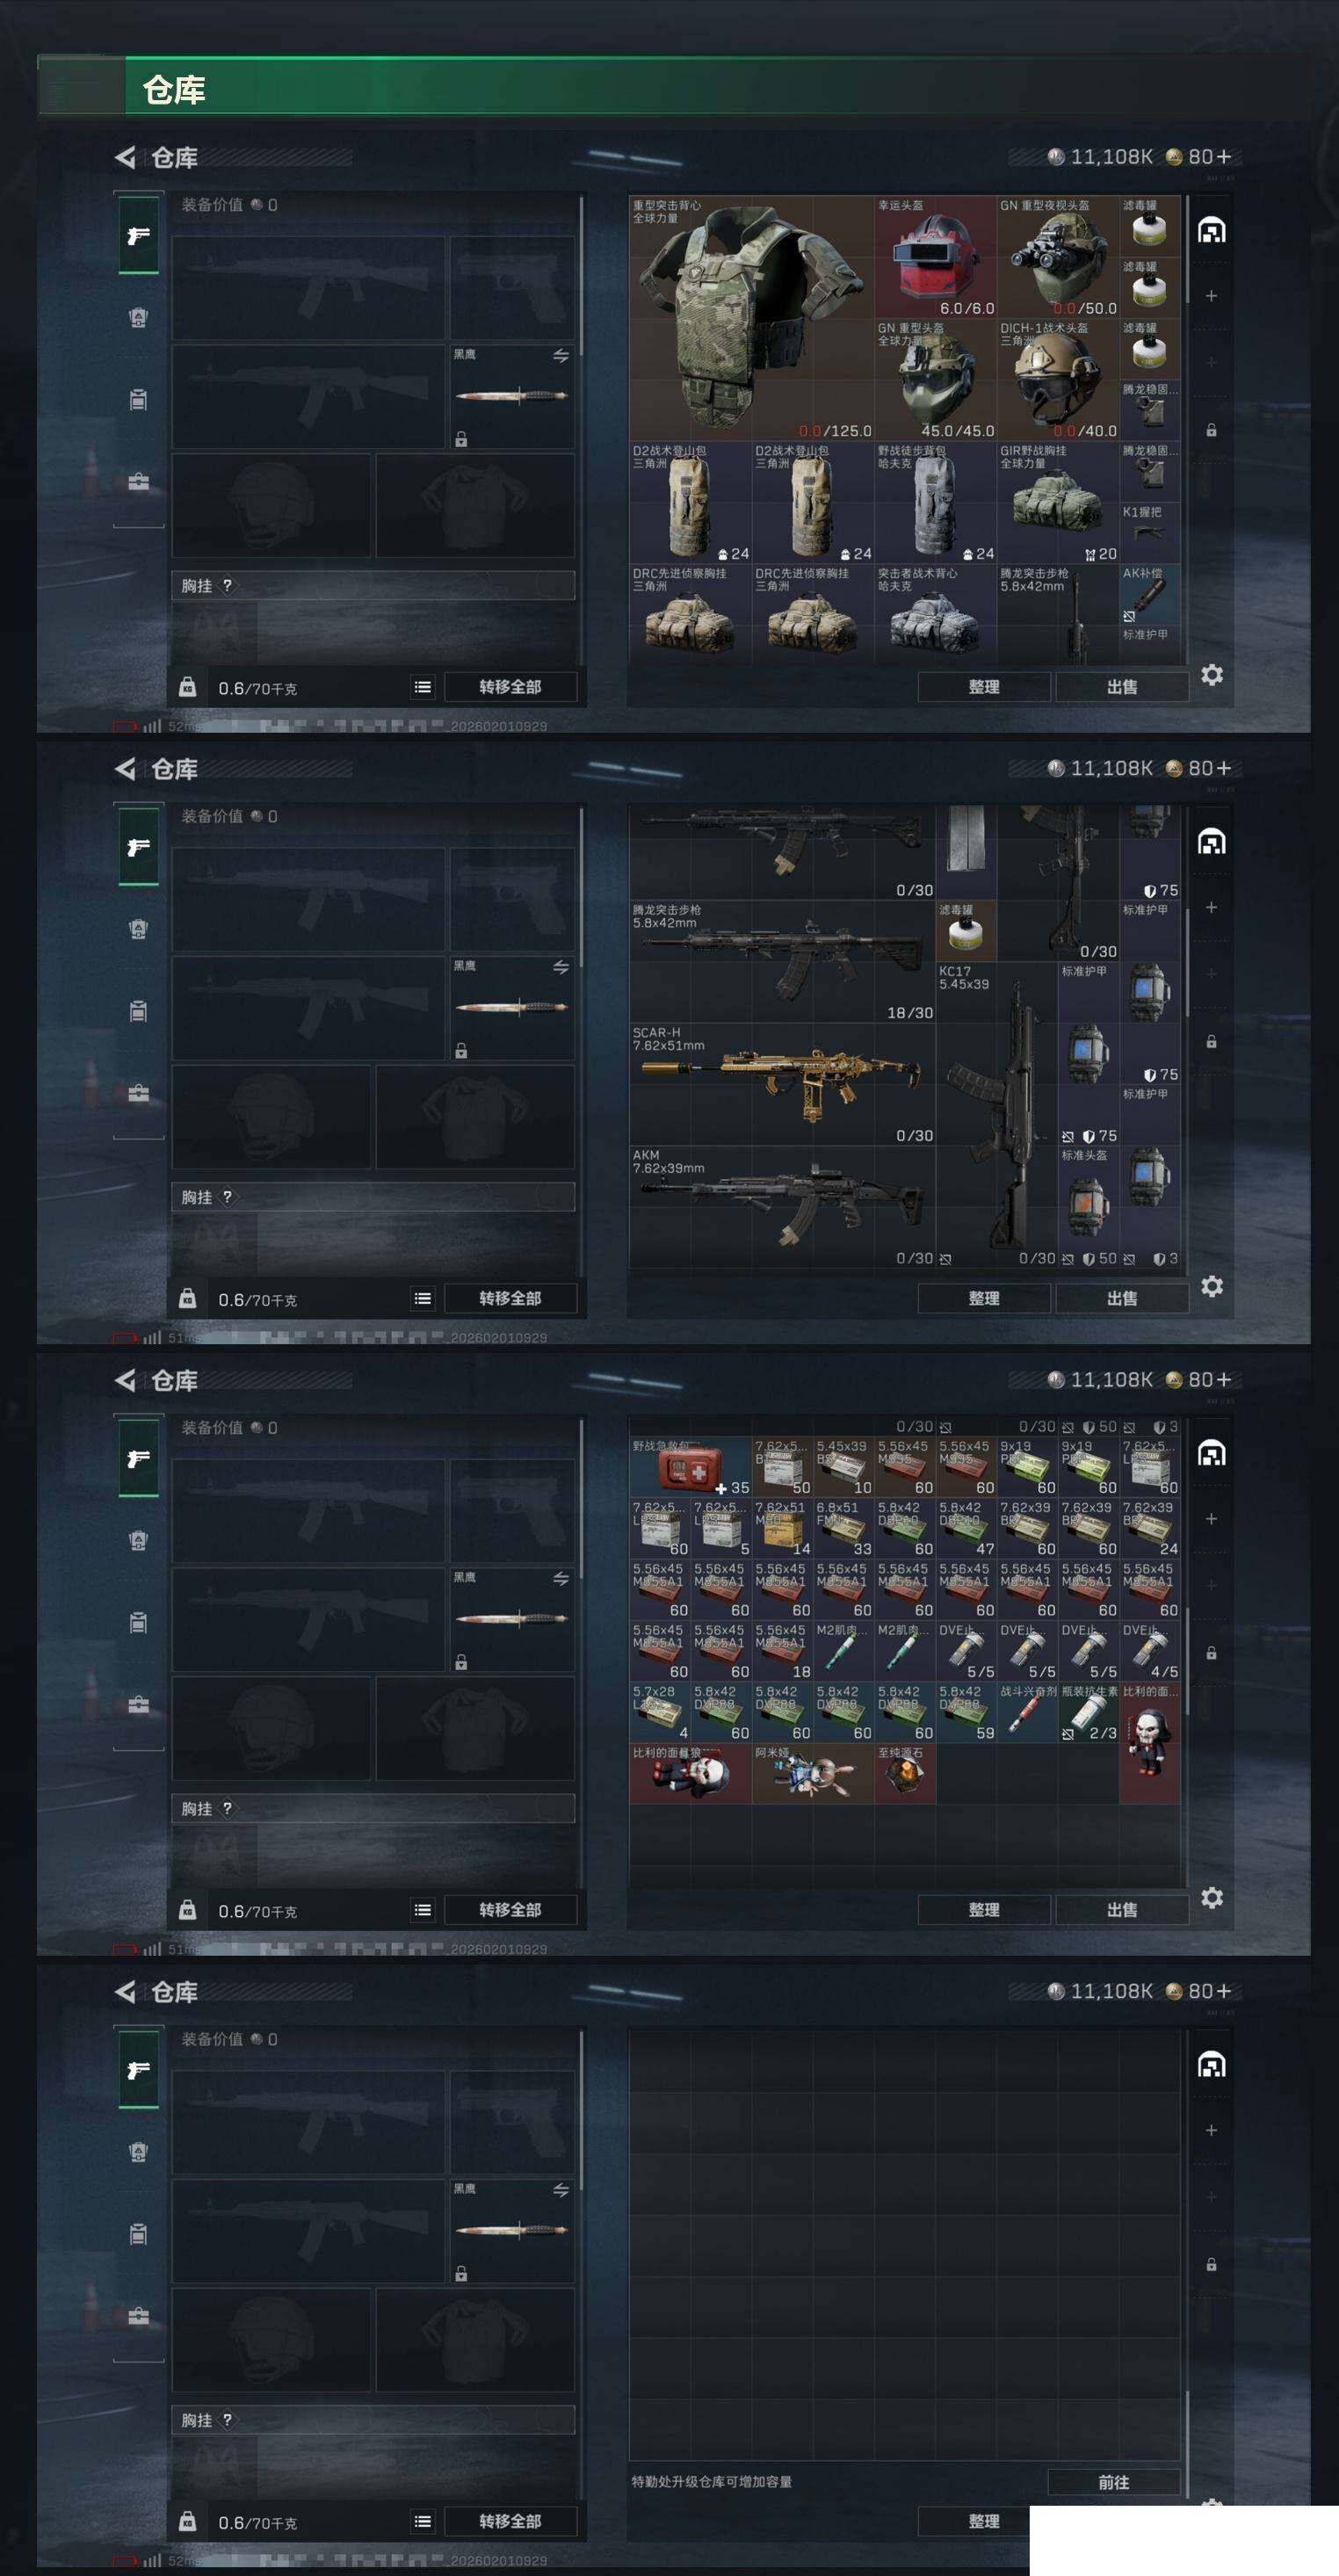Expand the 胸挂 section header beside the 重型突击背心 grid
The height and width of the screenshot is (2576, 1339).
click(x=373, y=586)
